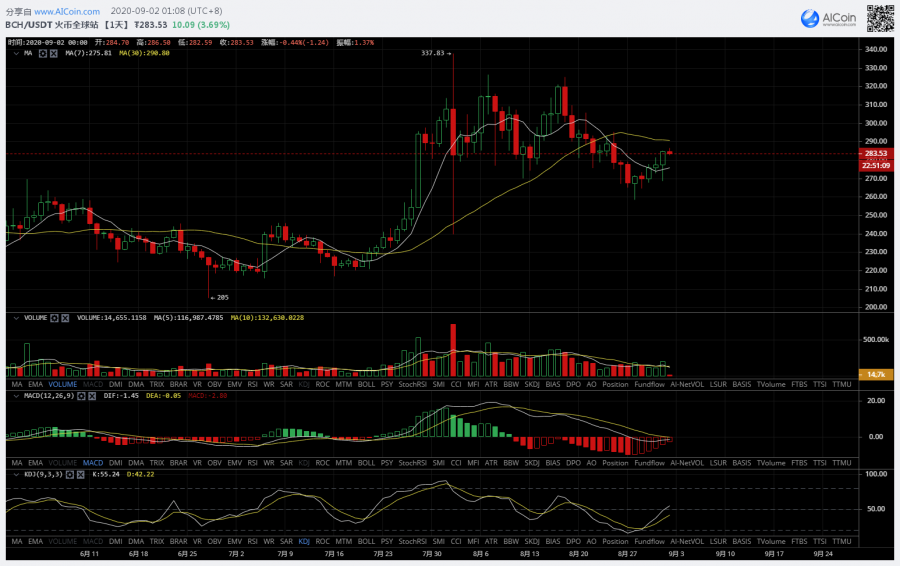
Task: Collapse the MACD(12,26,9) panel chevron
Action: [16, 396]
